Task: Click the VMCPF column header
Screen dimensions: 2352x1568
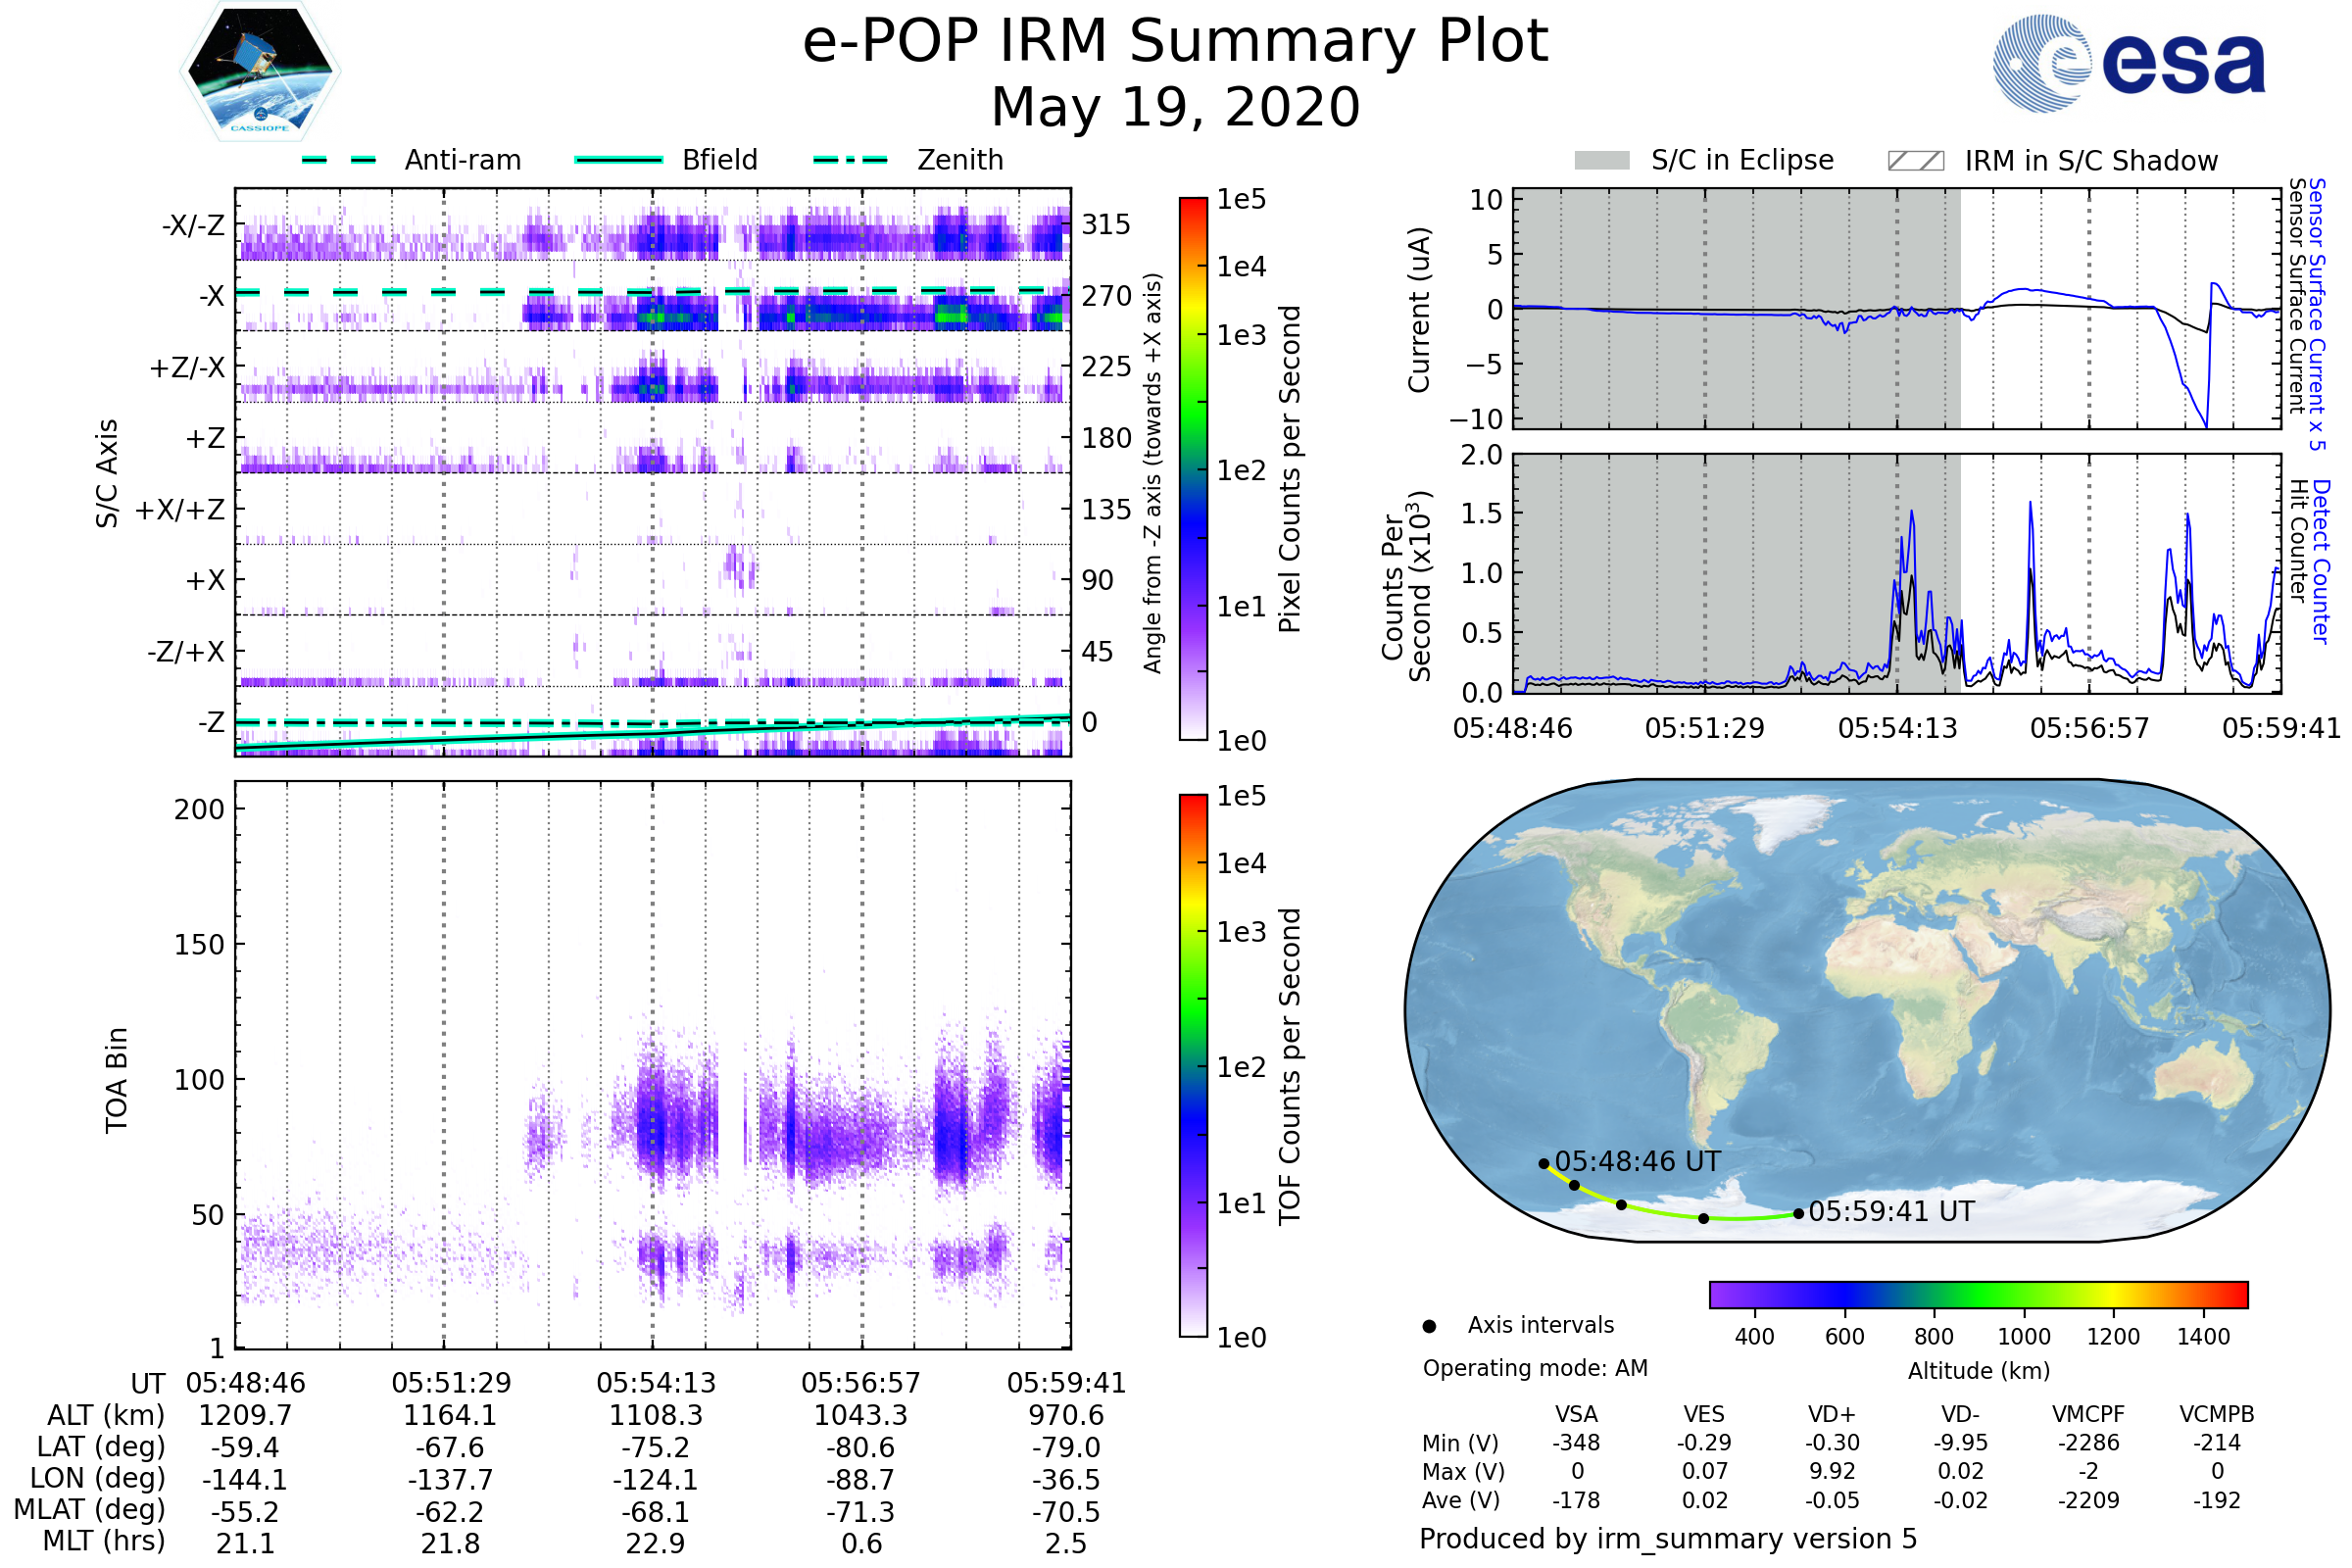Action: pos(2088,1415)
